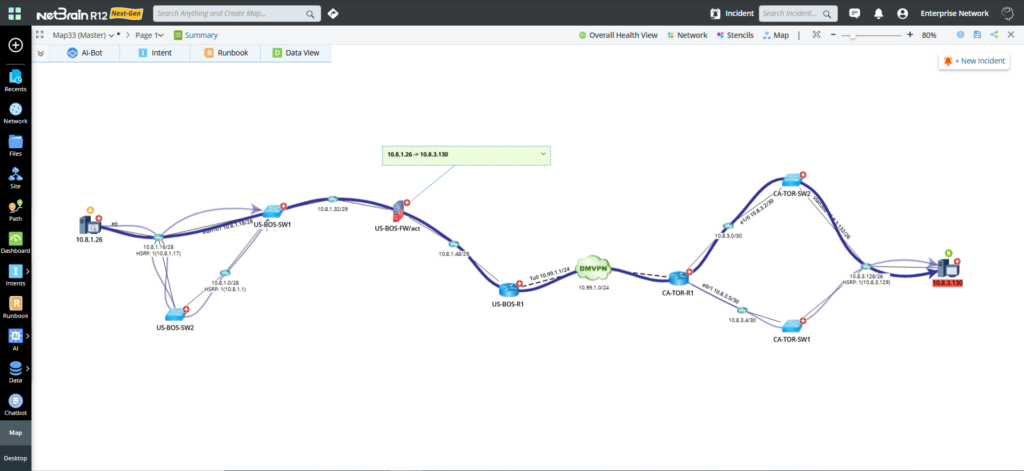
Task: Select the destination host 10.8.3.130
Action: [x=948, y=267]
